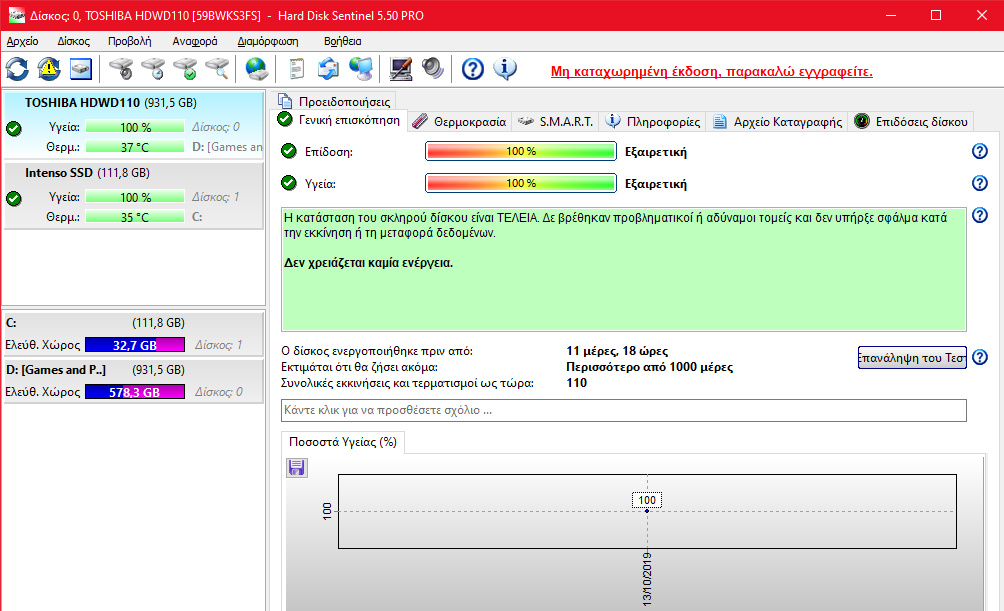Click the globe with disk toolbar icon
The height and width of the screenshot is (611, 1004).
tap(257, 69)
